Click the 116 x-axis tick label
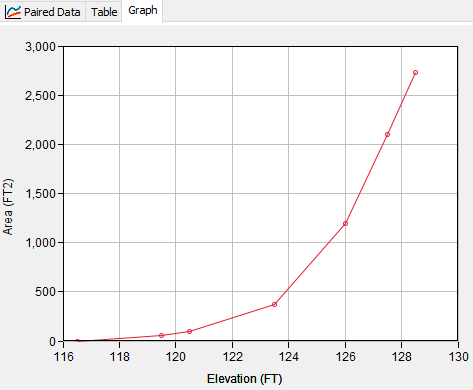 pos(63,357)
